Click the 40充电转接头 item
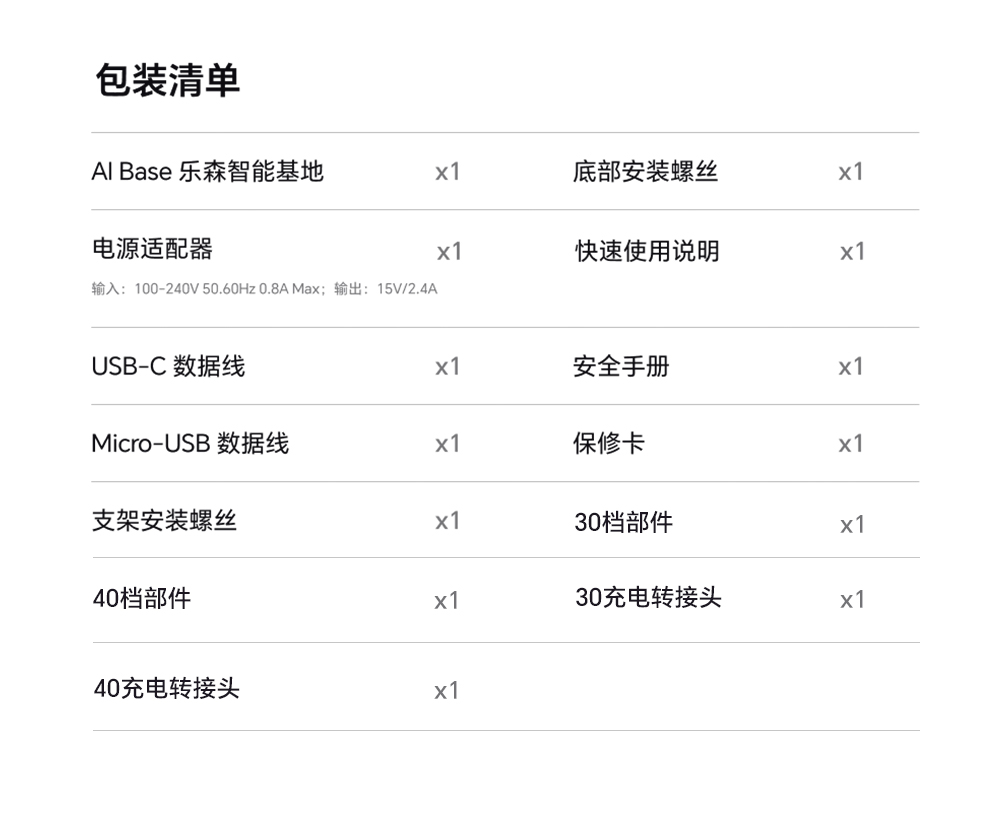The image size is (1000, 832). 166,689
